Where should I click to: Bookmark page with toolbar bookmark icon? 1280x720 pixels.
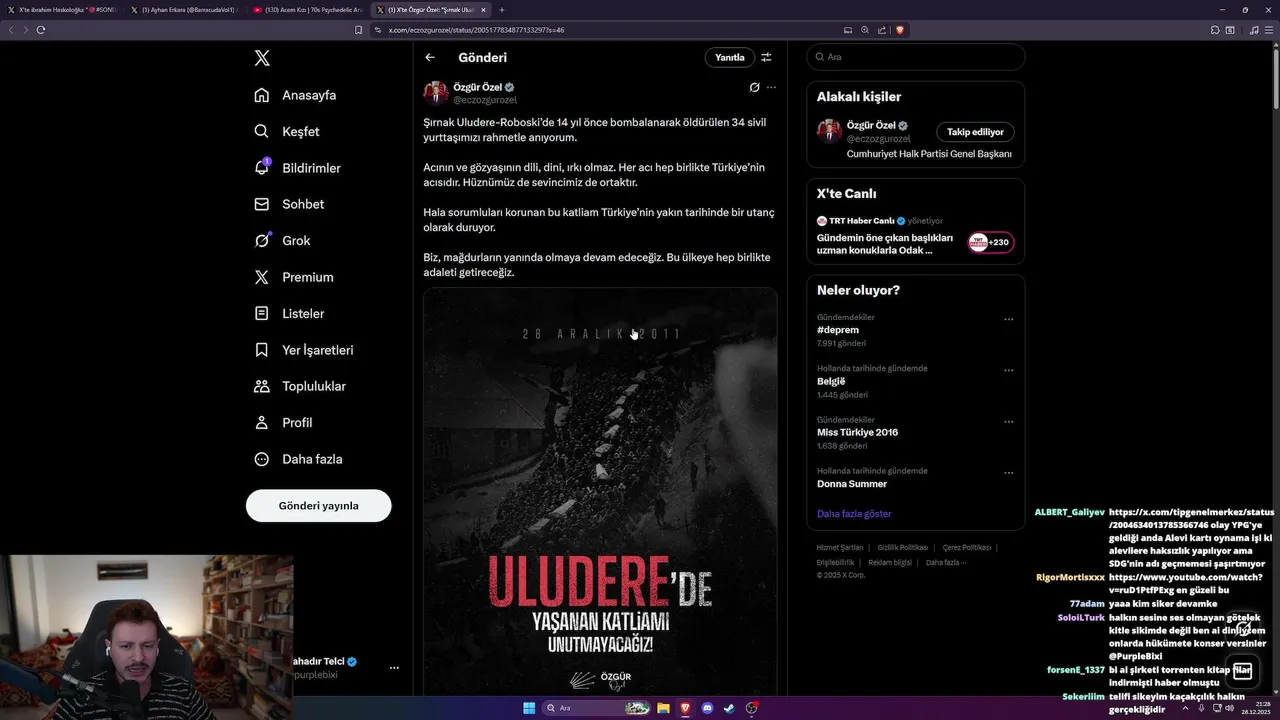tap(359, 30)
